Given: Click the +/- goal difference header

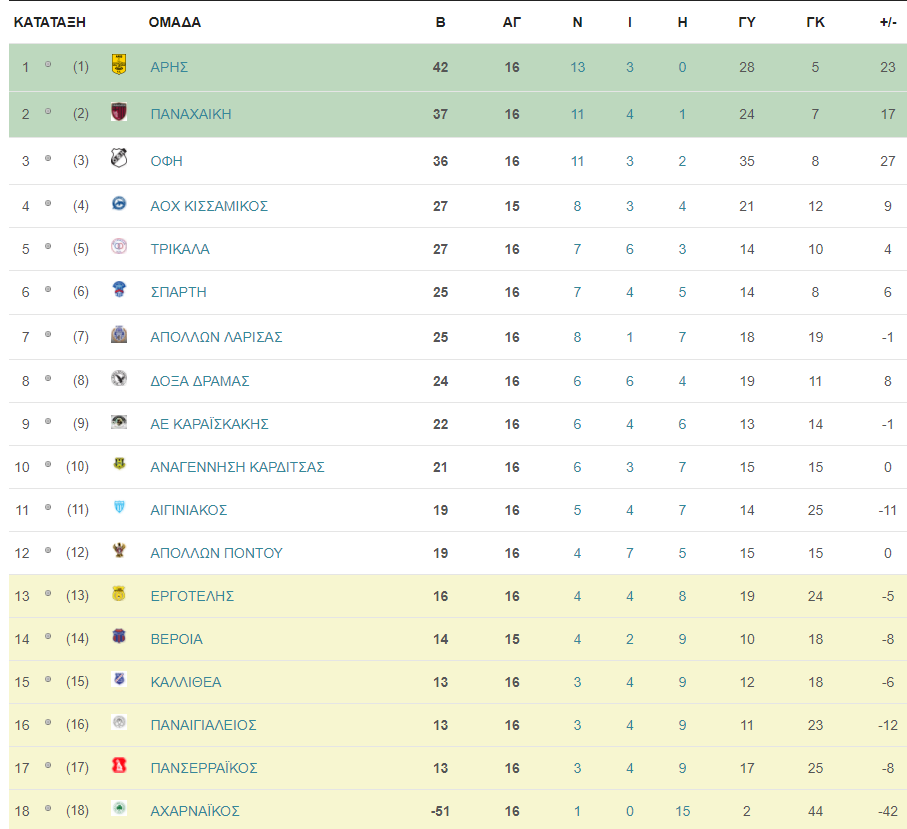Looking at the screenshot, I should coord(888,23).
